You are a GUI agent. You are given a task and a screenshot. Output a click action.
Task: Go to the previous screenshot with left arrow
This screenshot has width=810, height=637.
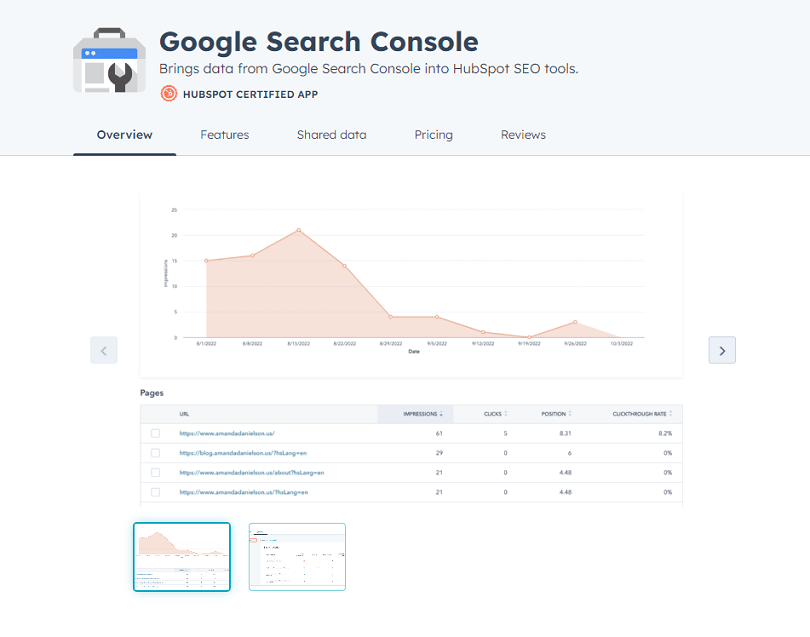click(x=104, y=350)
